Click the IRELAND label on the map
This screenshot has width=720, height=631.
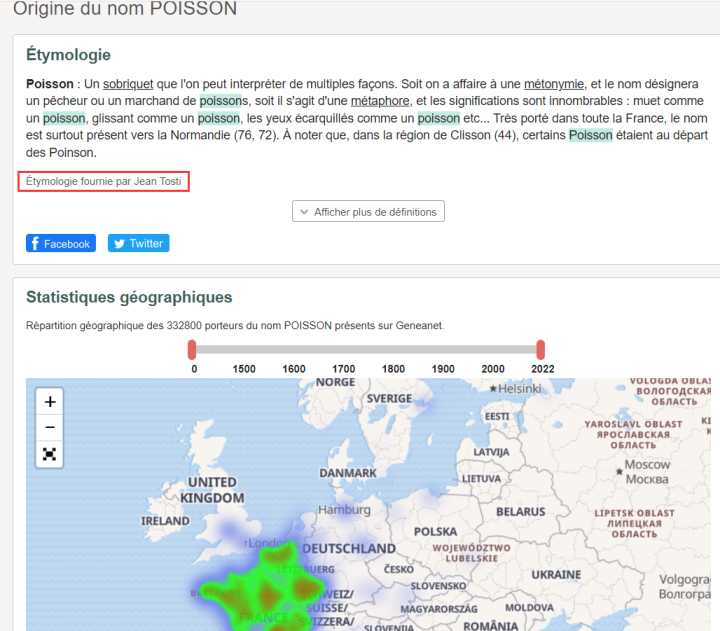coord(165,521)
